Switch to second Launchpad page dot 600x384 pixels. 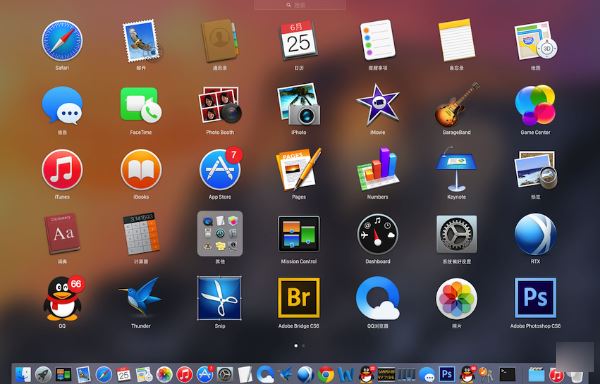pos(303,346)
